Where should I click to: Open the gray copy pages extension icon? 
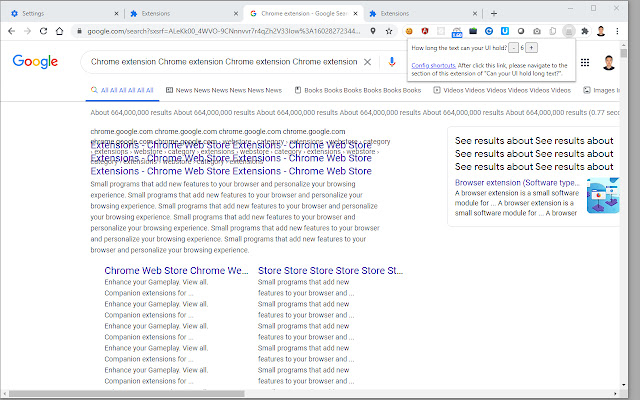pos(553,31)
